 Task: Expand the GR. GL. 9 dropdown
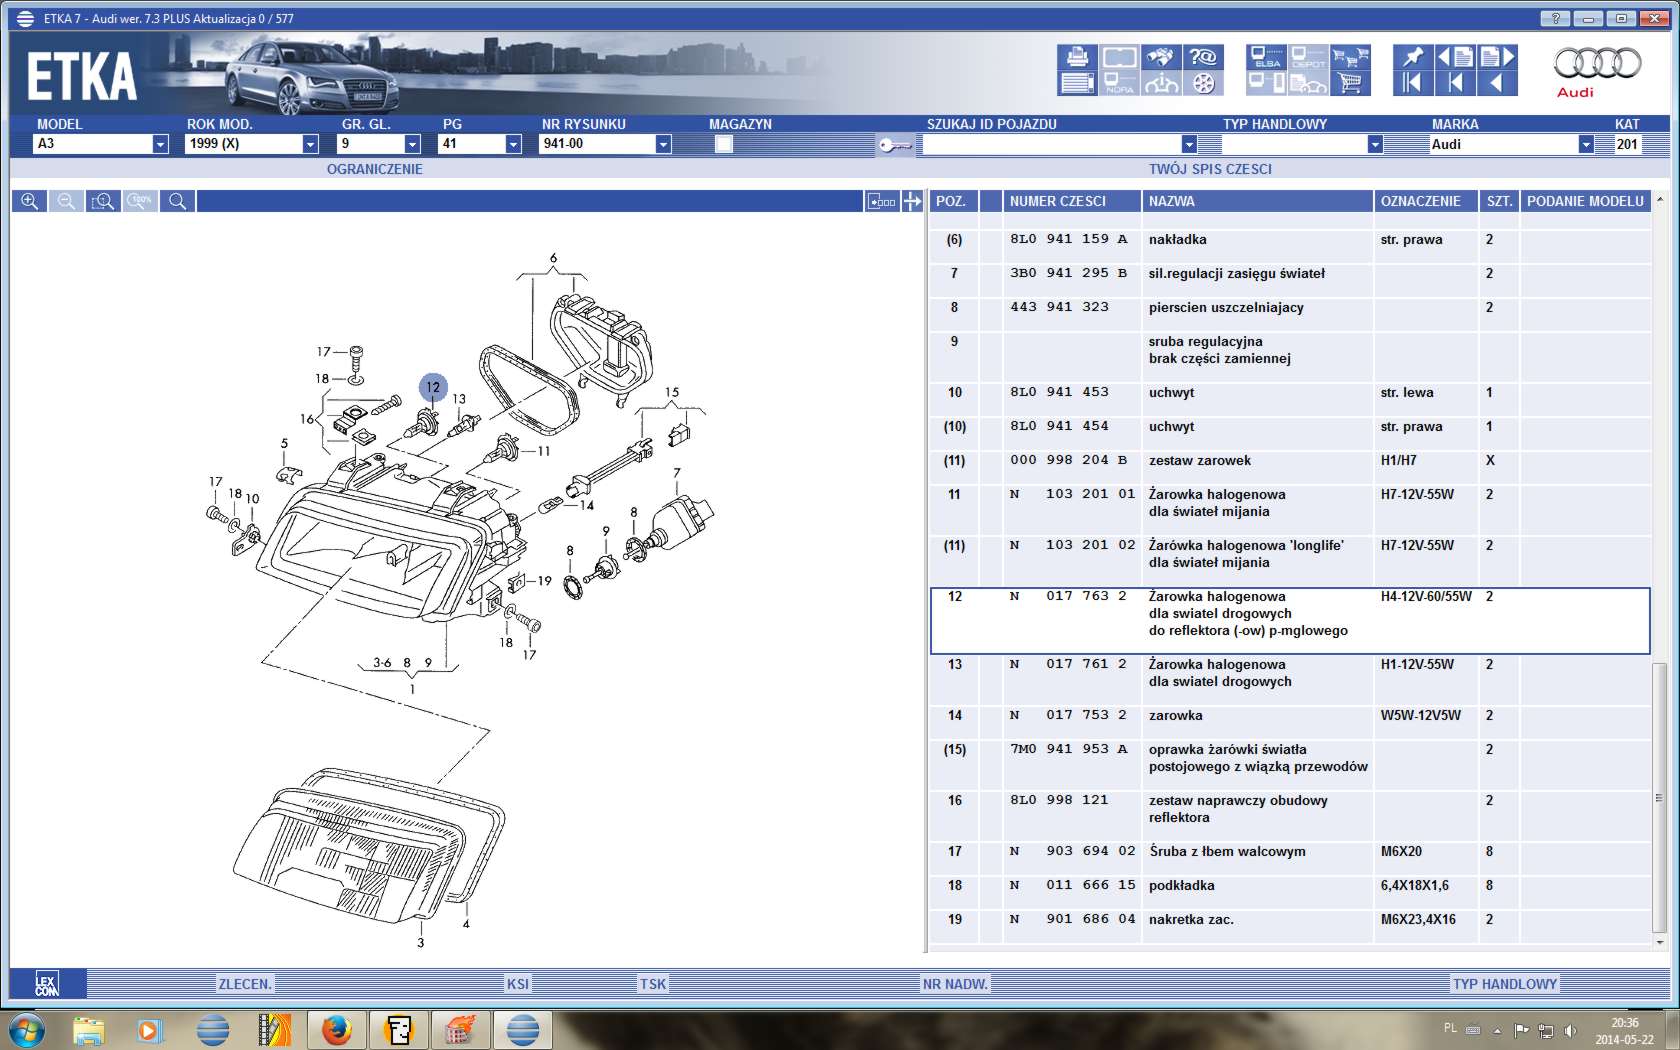411,144
